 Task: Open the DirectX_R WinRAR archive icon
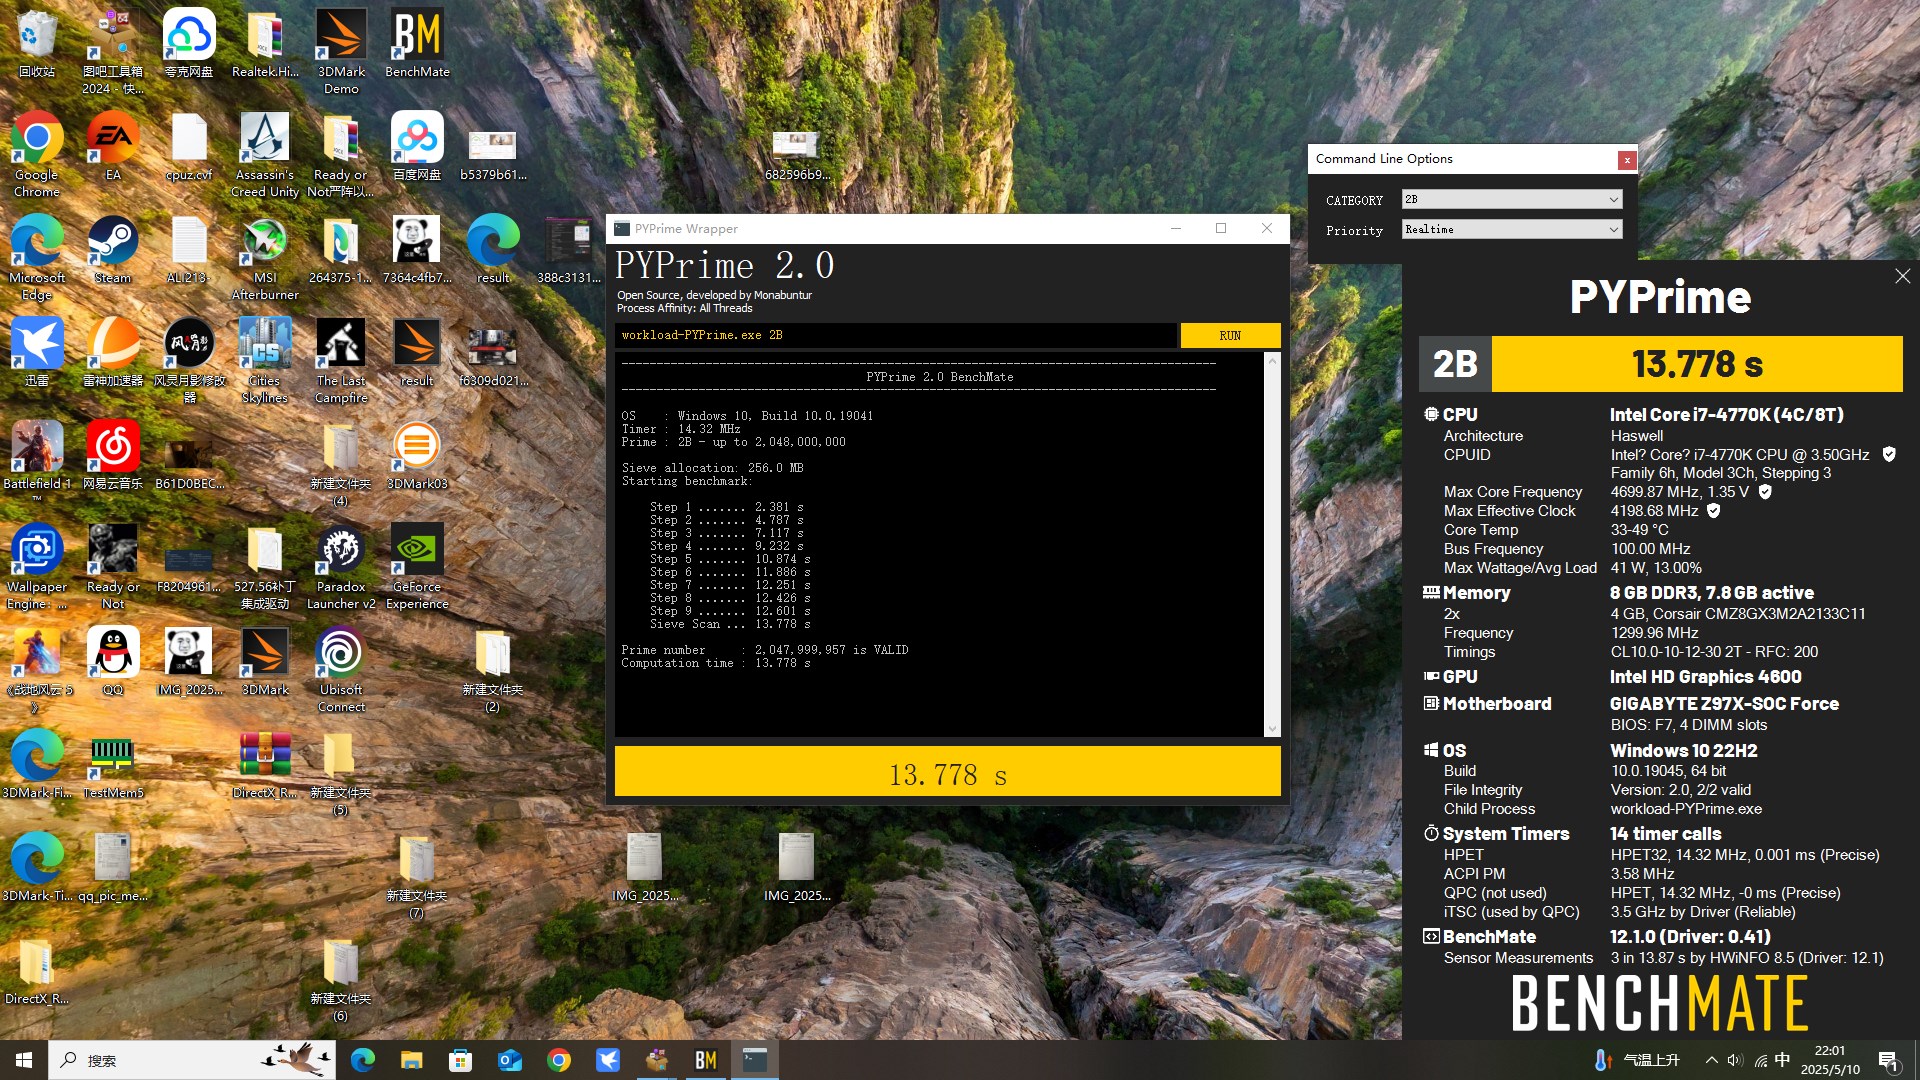click(x=265, y=764)
